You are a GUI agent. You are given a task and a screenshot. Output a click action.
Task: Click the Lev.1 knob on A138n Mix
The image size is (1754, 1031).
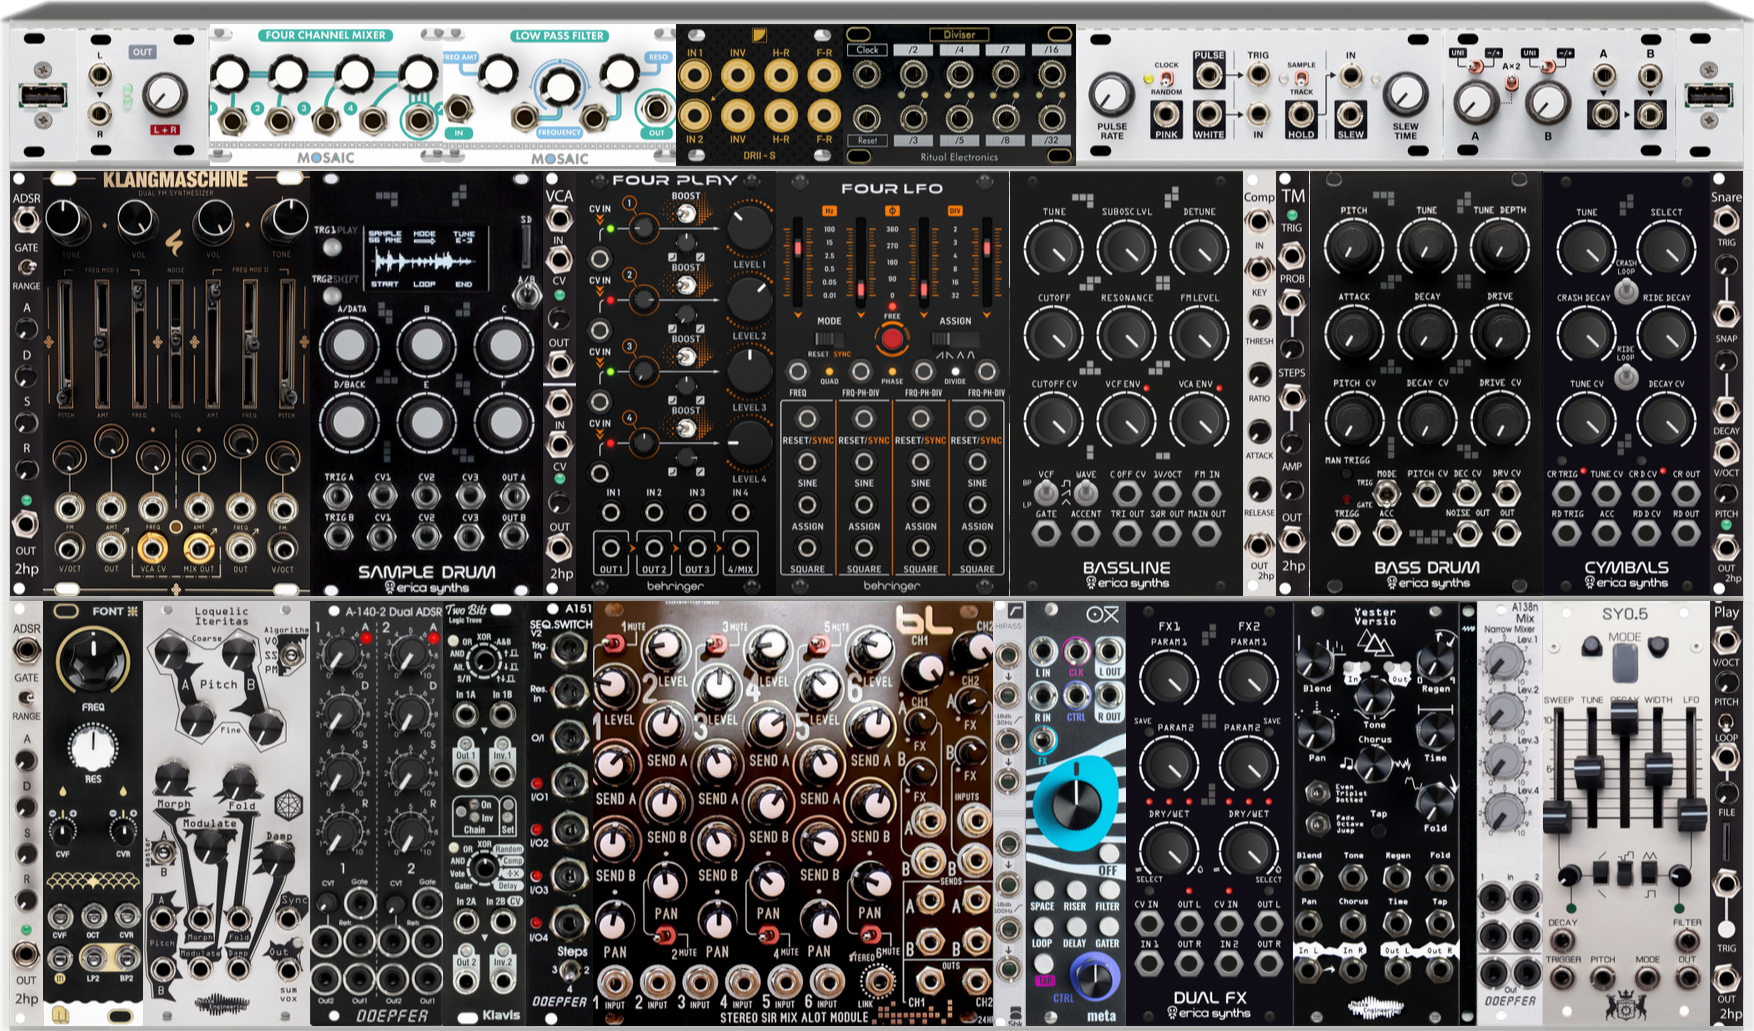coord(1501,662)
